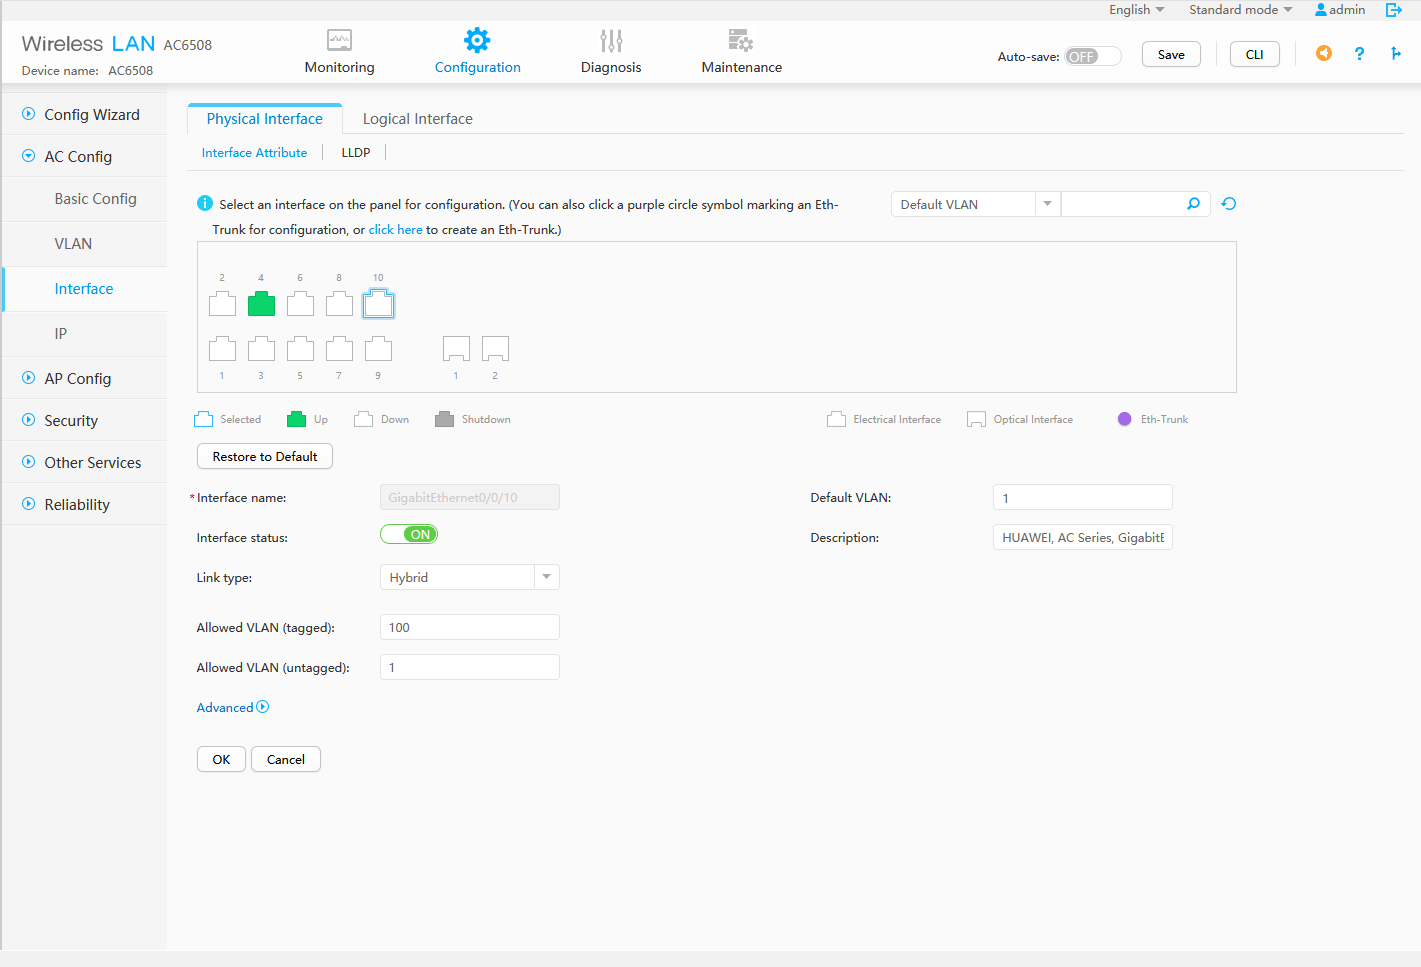The height and width of the screenshot is (967, 1421).
Task: Select electrical port 5 on the panel
Action: point(300,348)
